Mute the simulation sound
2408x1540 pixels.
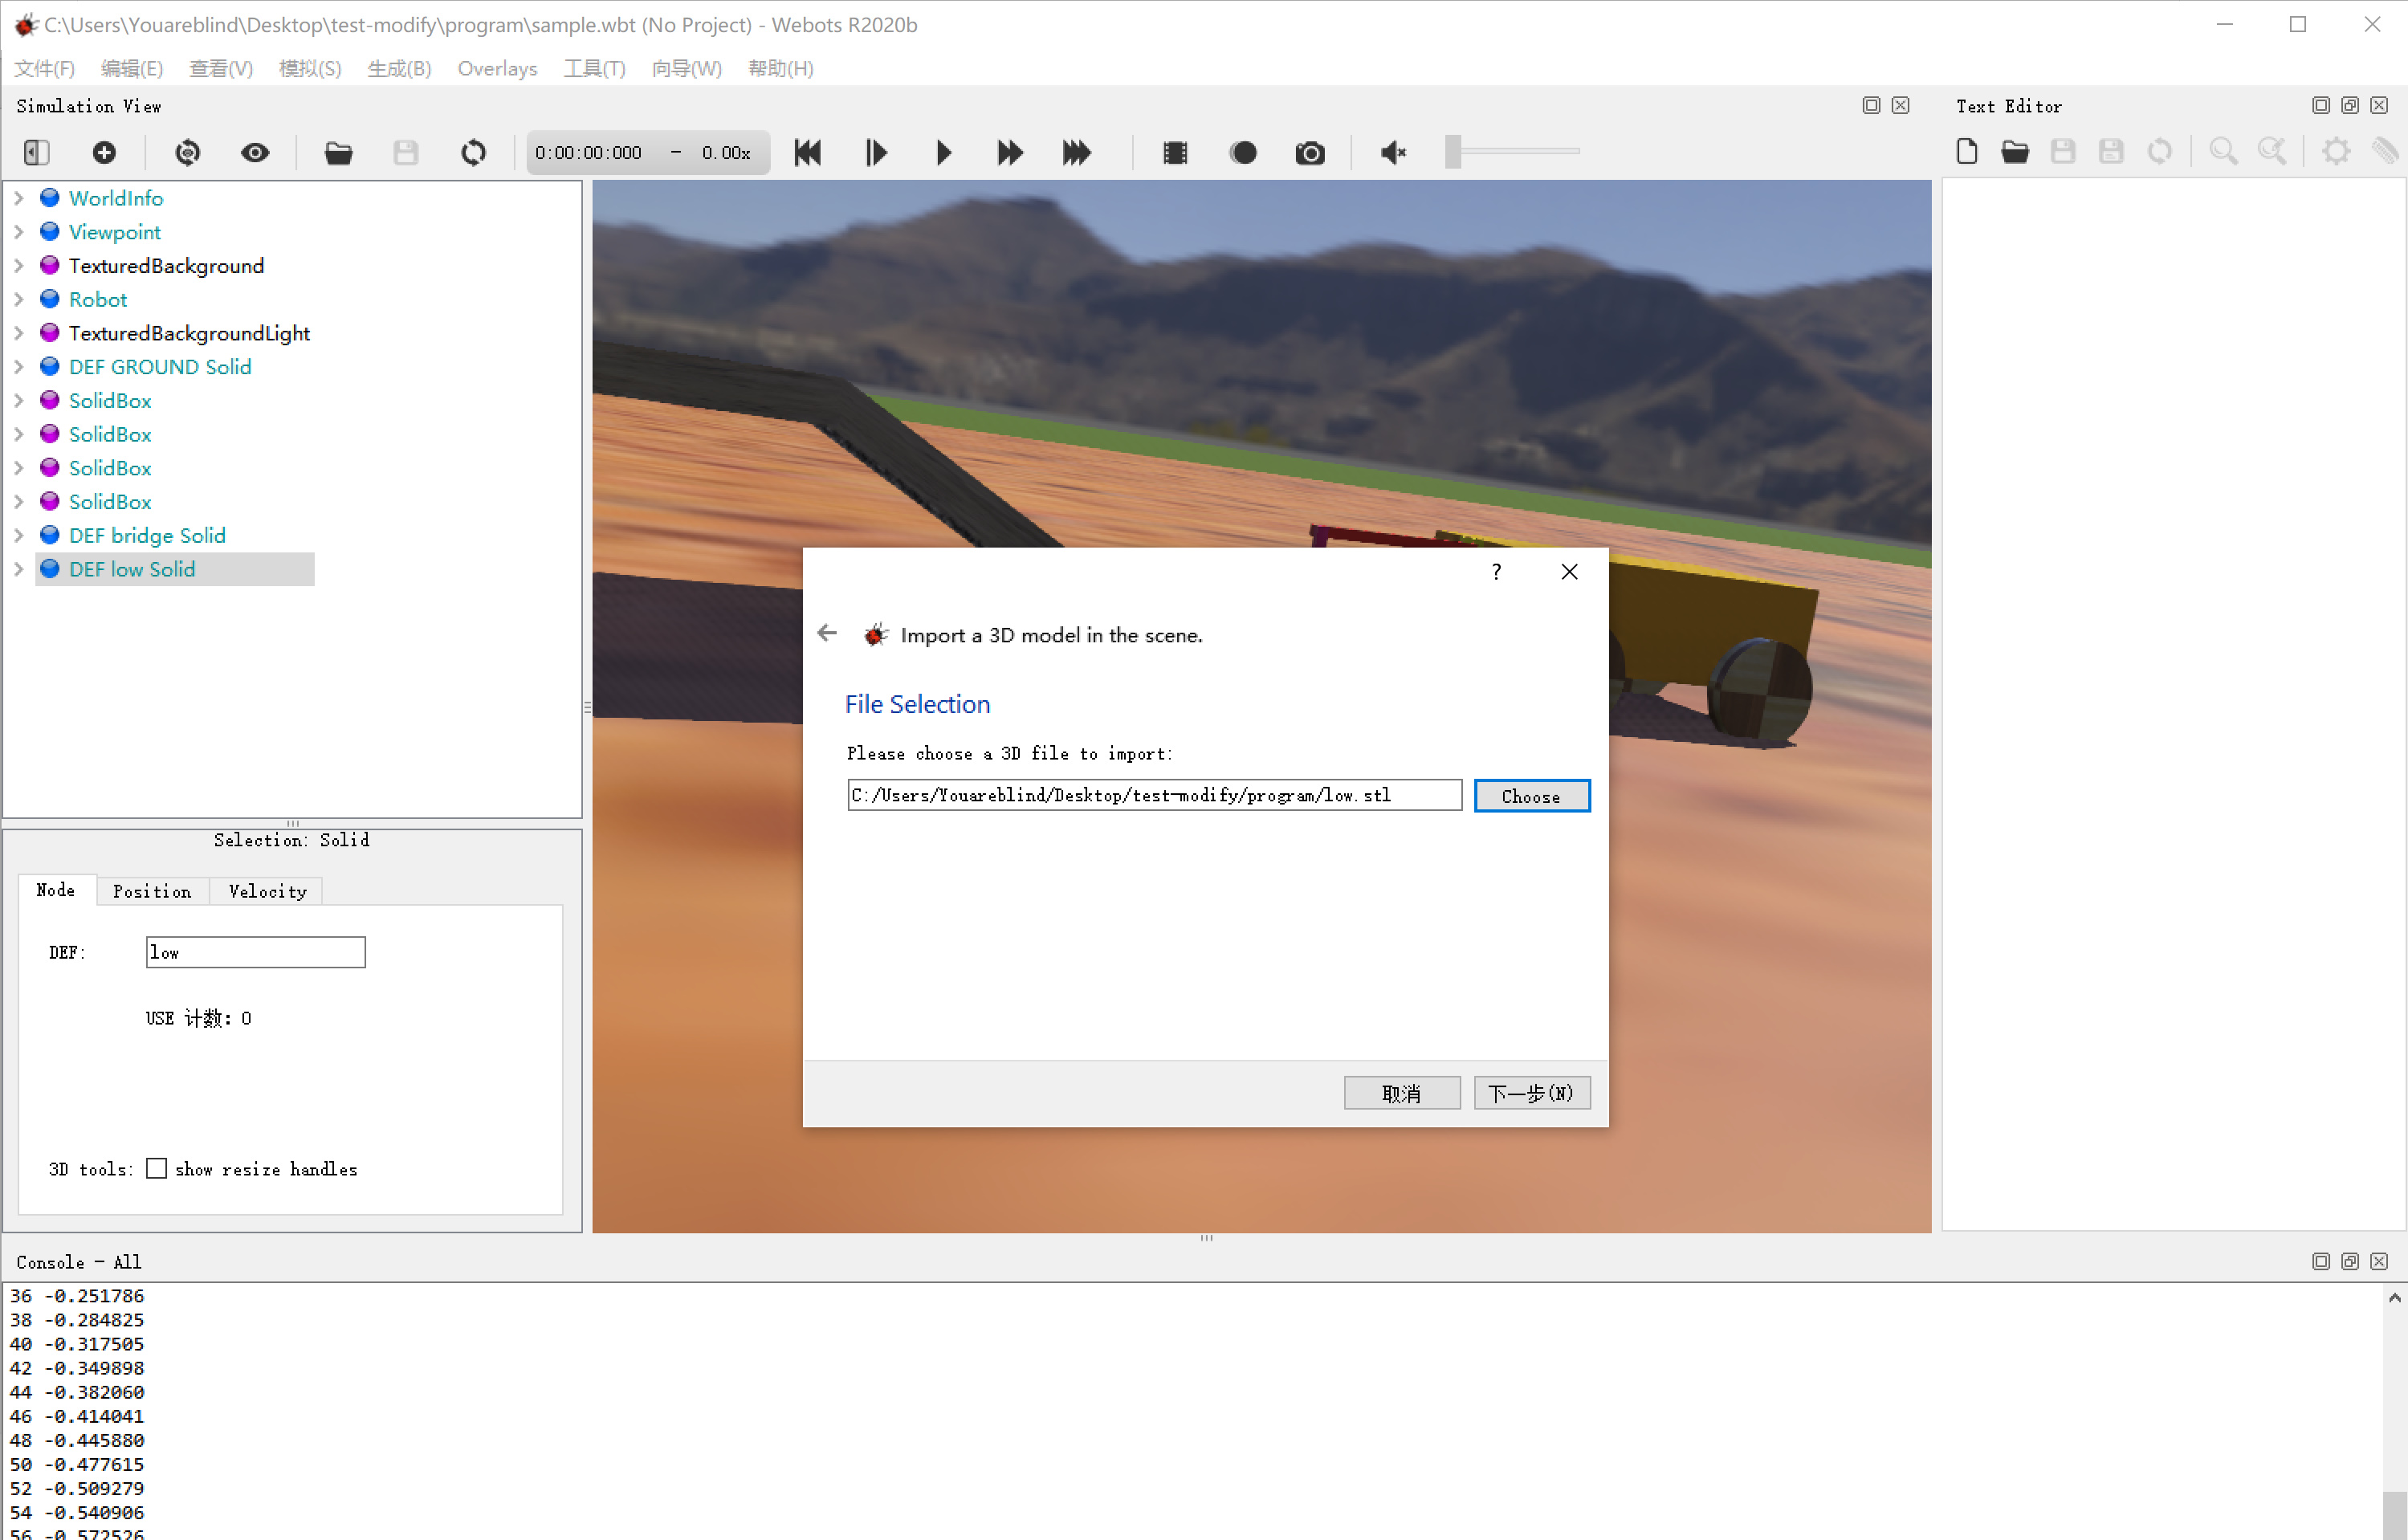click(x=1392, y=152)
